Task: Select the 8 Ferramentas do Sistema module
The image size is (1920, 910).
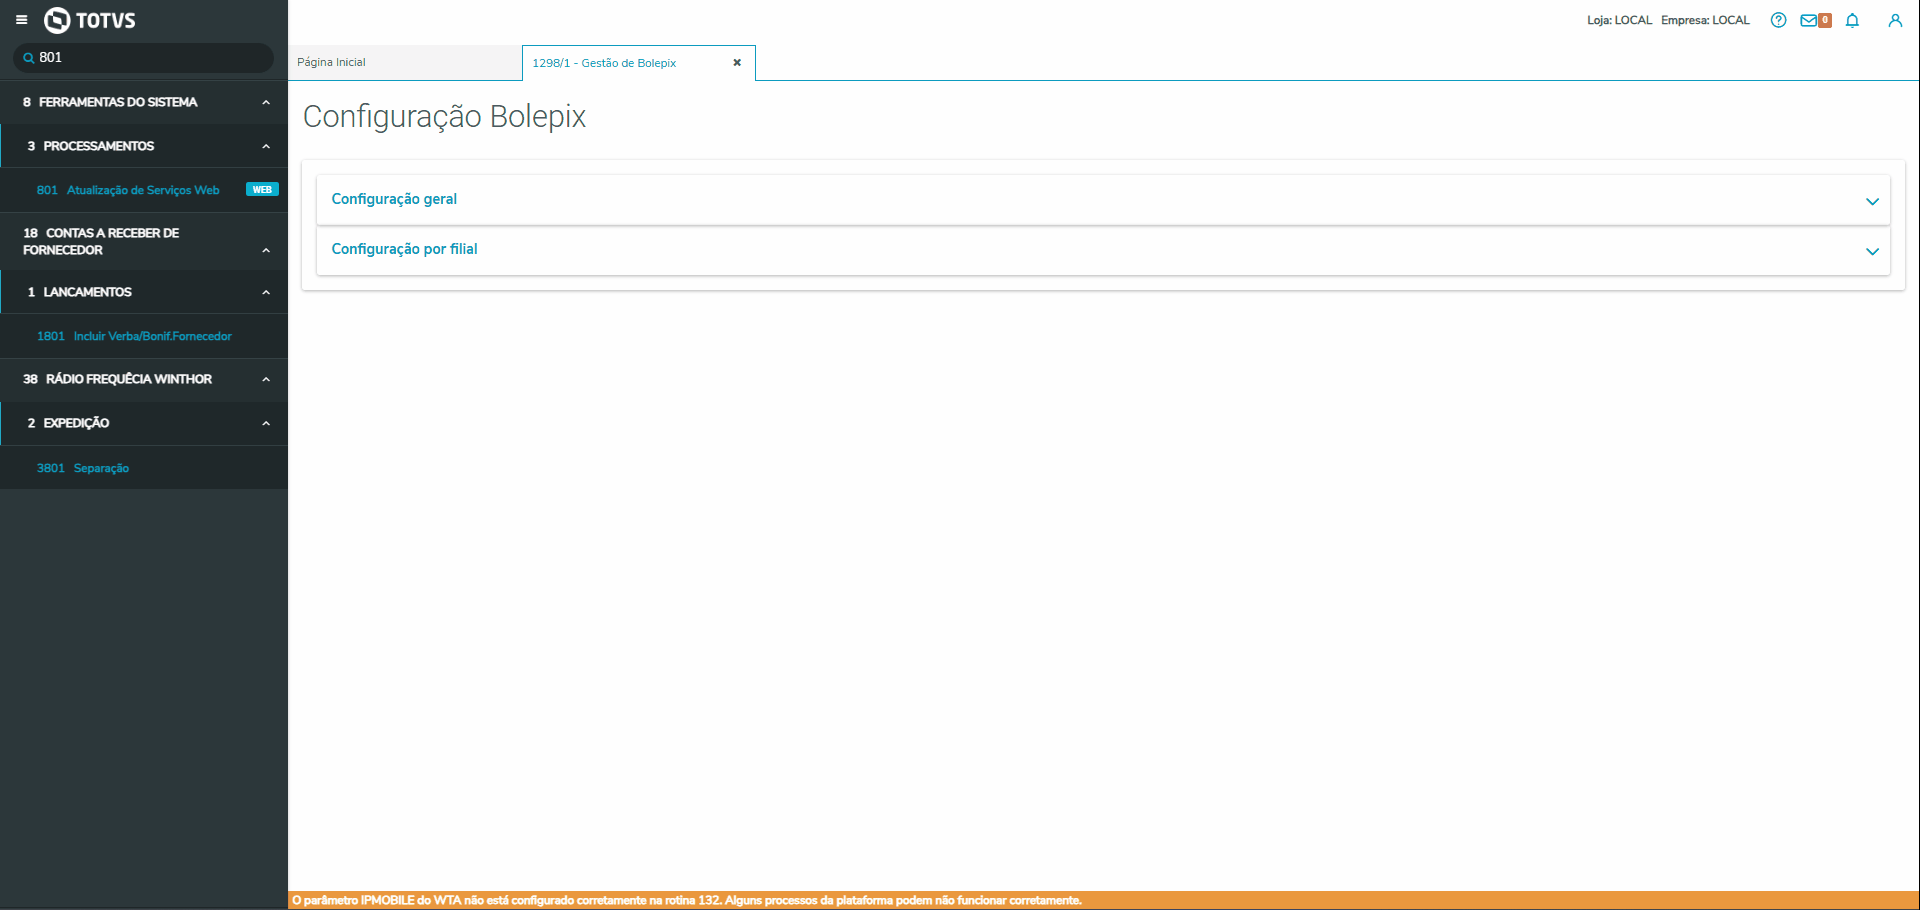Action: pos(144,102)
